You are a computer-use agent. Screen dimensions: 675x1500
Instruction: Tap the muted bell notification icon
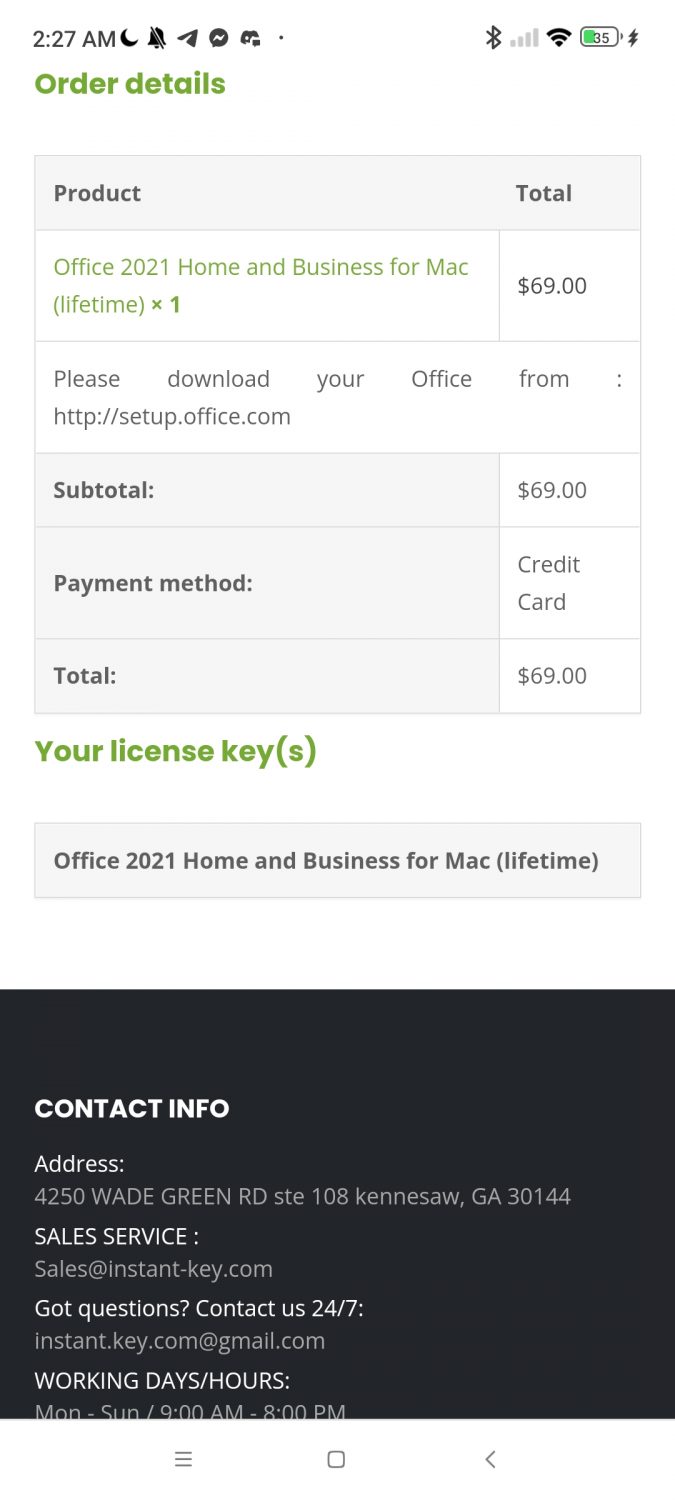(x=157, y=39)
